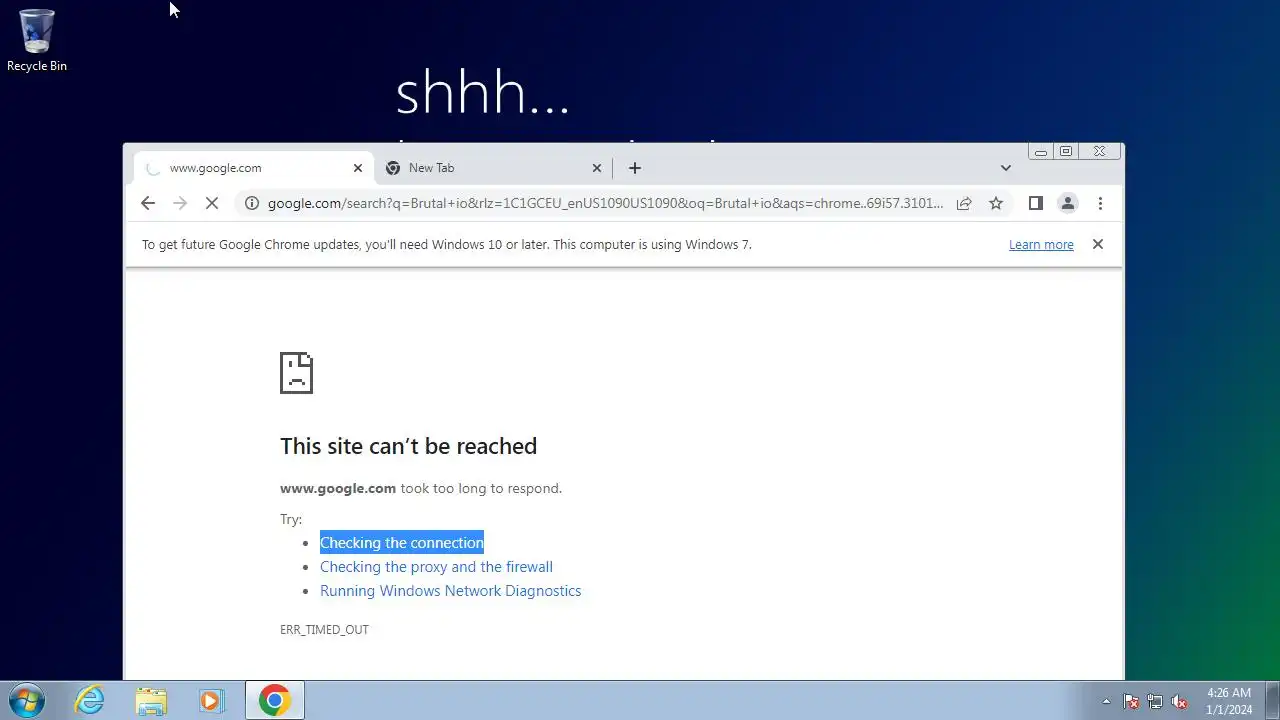
Task: Click the Chrome taskbar button
Action: [x=275, y=700]
